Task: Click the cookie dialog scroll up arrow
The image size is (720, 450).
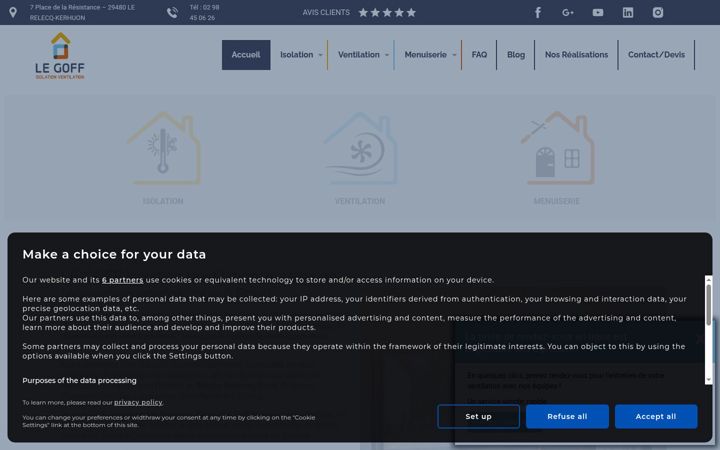Action: coord(709,279)
